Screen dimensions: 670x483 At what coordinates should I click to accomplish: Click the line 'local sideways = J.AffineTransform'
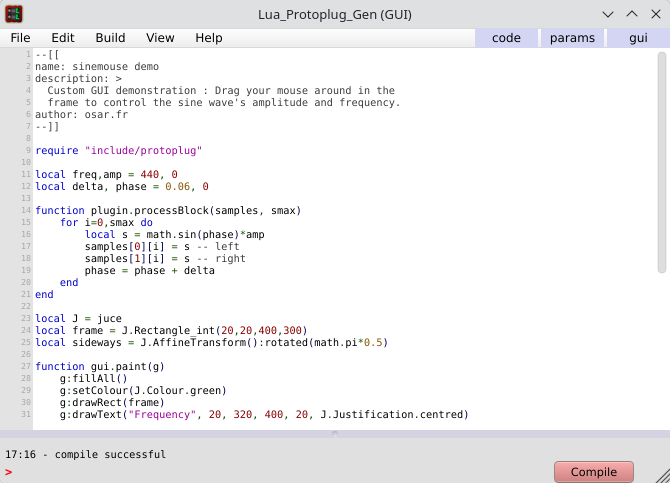[x=212, y=342]
